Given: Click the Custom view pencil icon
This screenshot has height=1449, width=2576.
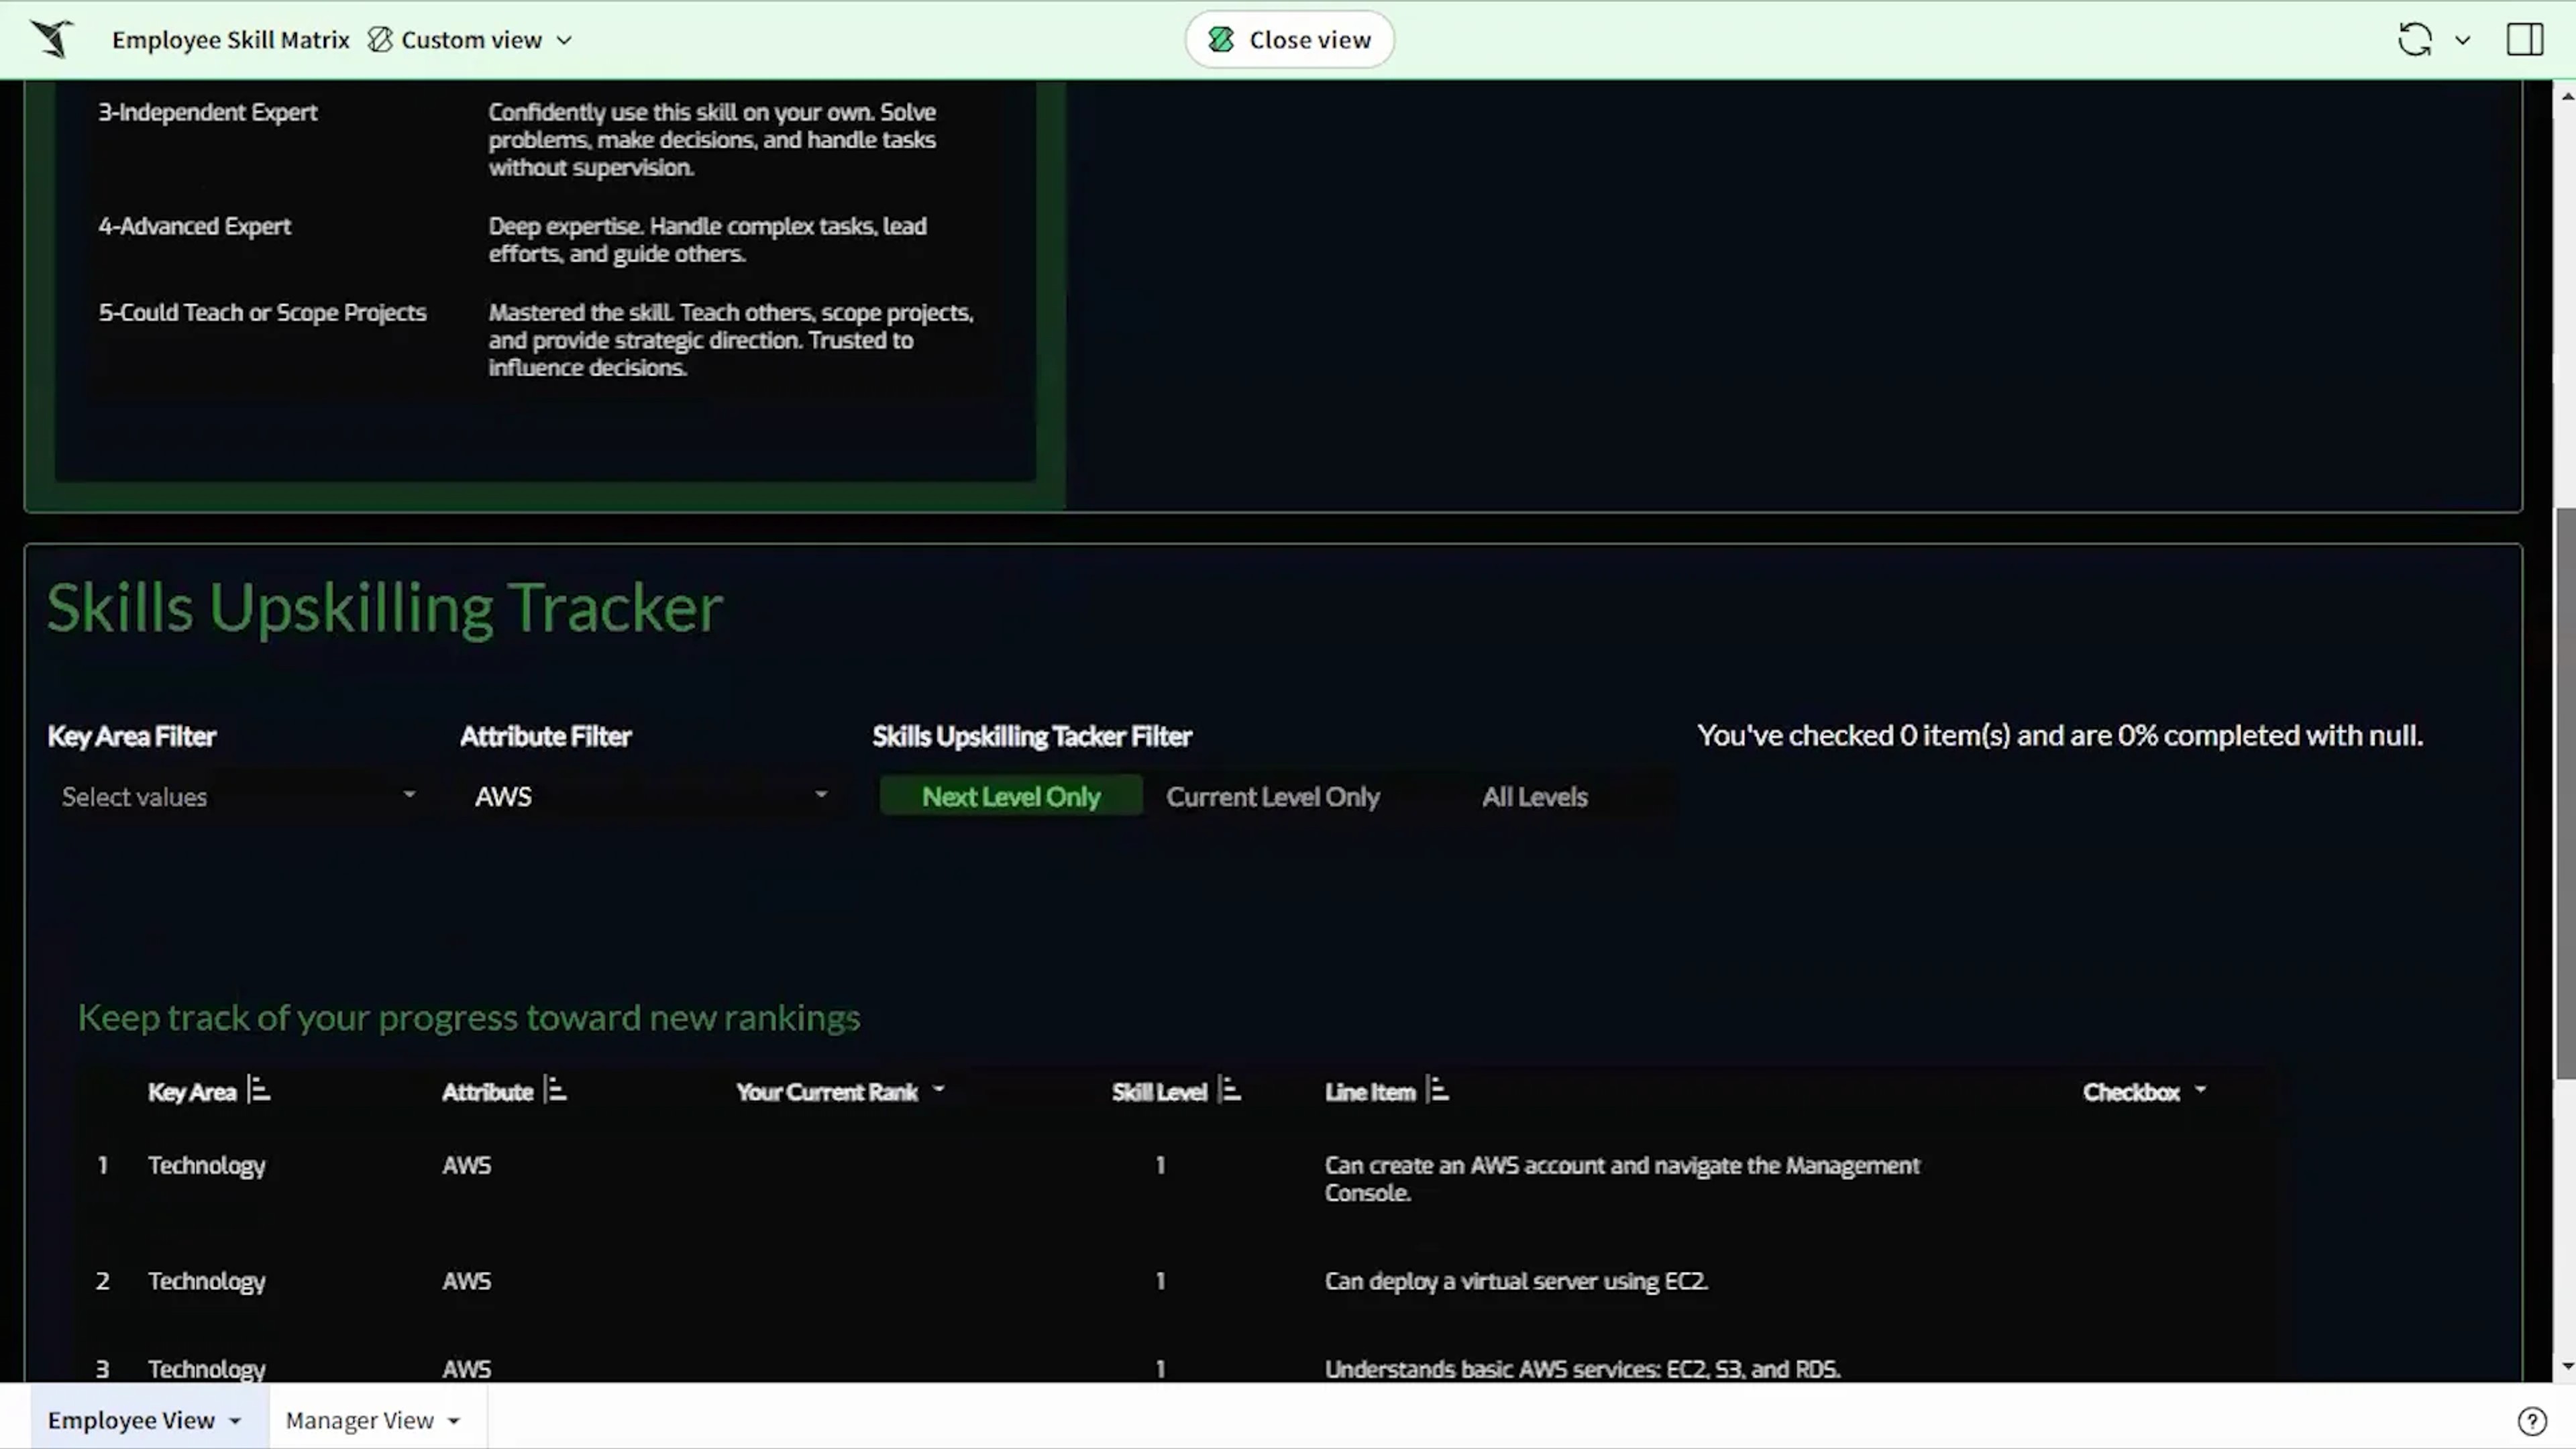Looking at the screenshot, I should (x=380, y=40).
